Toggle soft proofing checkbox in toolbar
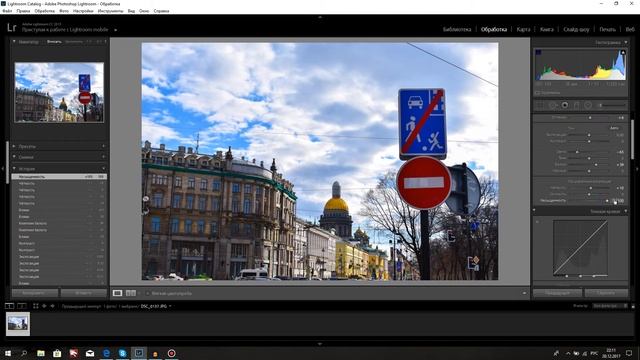Image resolution: width=640 pixels, height=360 pixels. (x=148, y=293)
